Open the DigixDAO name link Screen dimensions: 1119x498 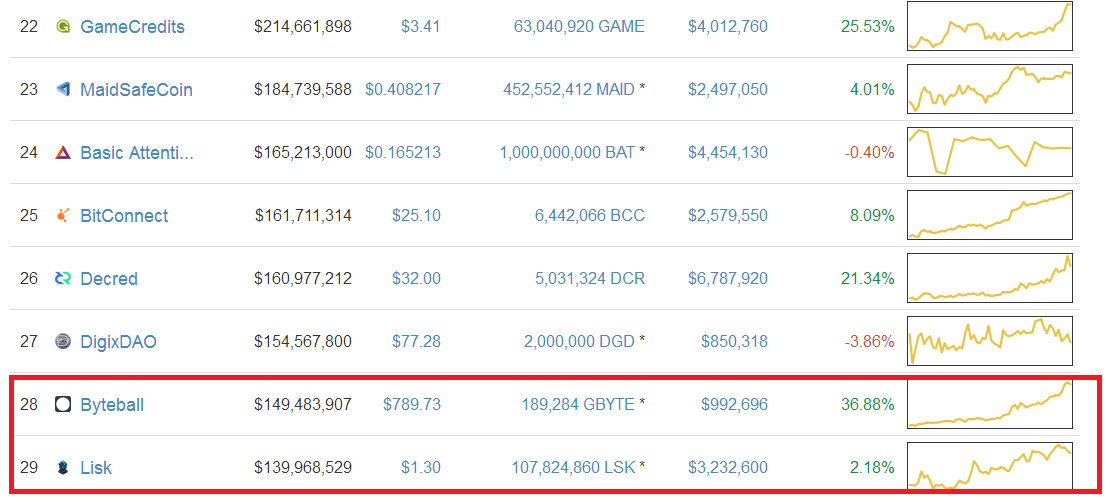coord(118,342)
